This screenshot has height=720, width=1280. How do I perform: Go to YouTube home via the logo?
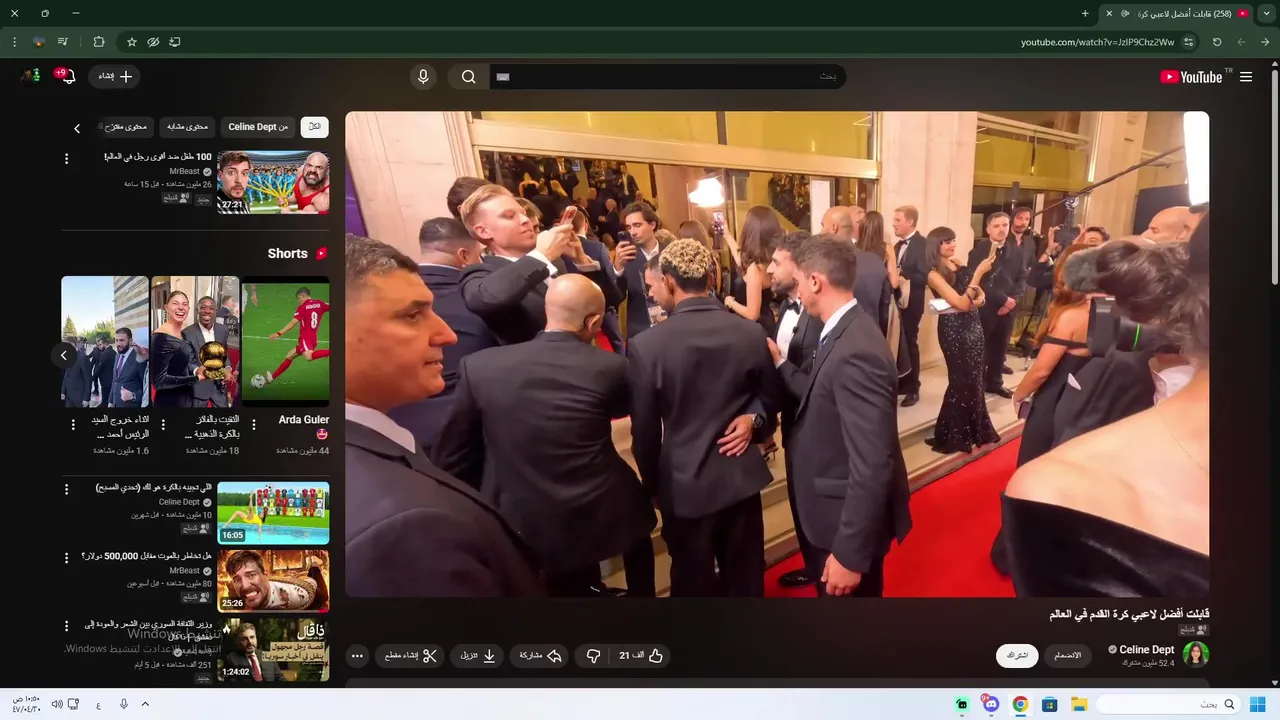pyautogui.click(x=1191, y=77)
